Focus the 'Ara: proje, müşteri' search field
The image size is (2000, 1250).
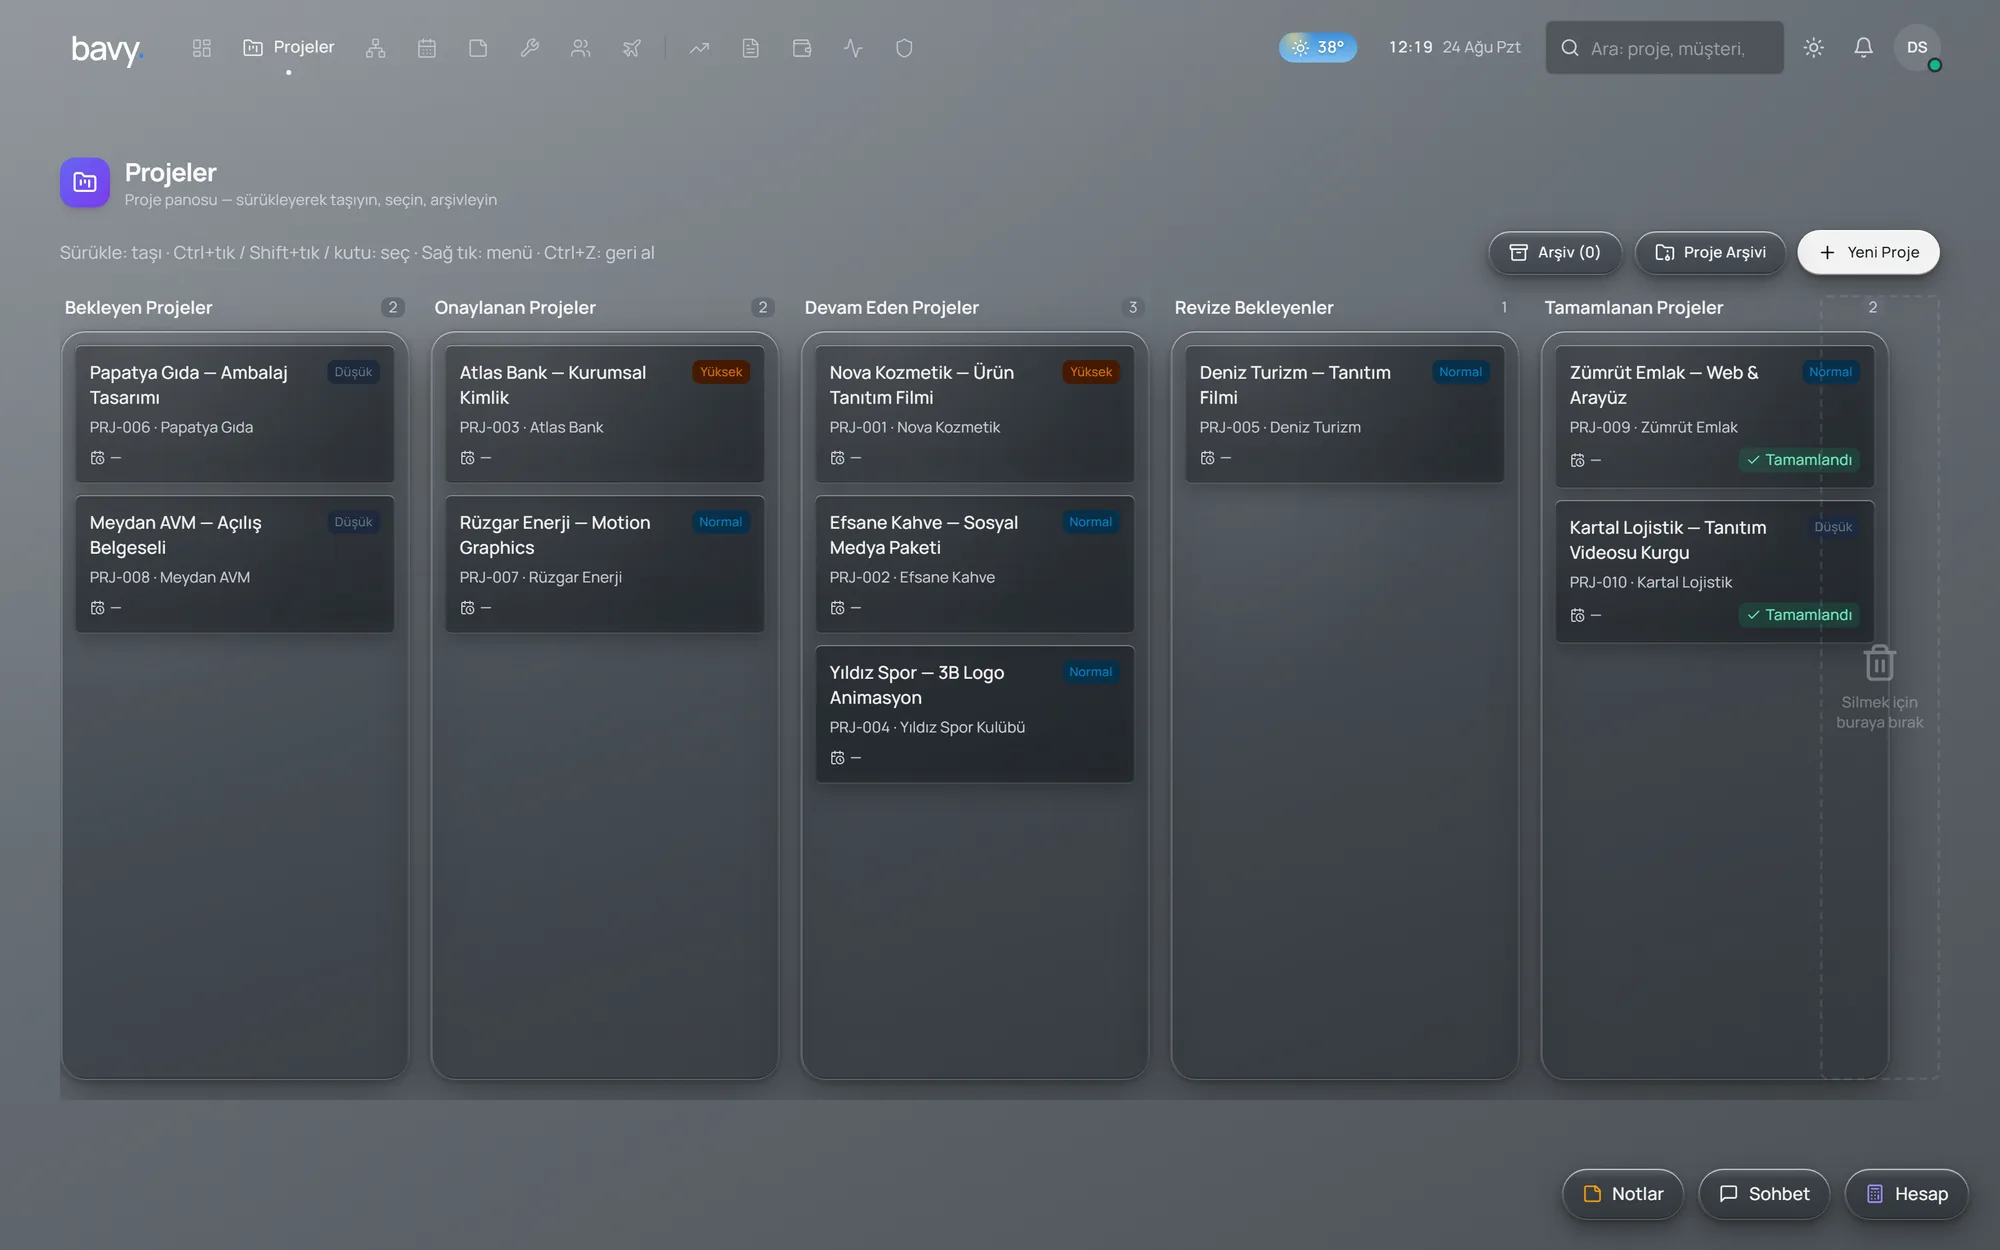point(1664,48)
